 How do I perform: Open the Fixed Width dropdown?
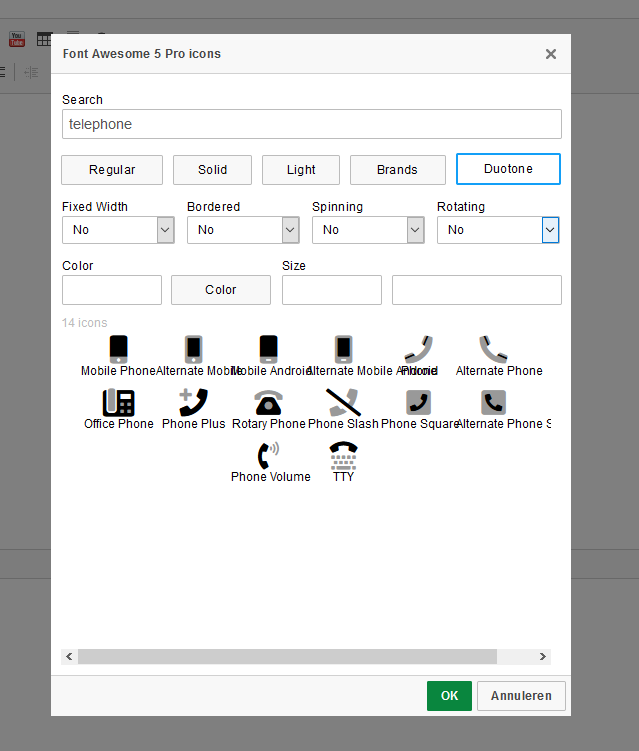119,230
